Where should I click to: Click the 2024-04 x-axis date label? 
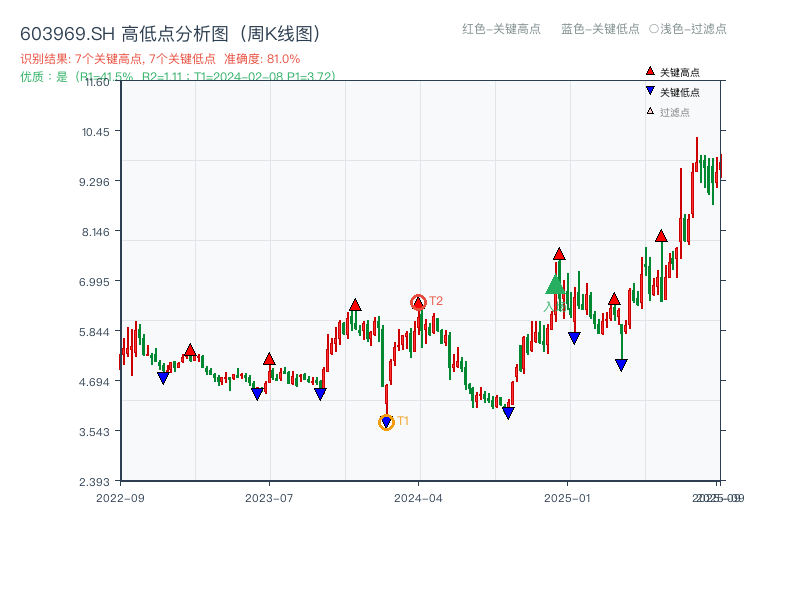(x=418, y=498)
